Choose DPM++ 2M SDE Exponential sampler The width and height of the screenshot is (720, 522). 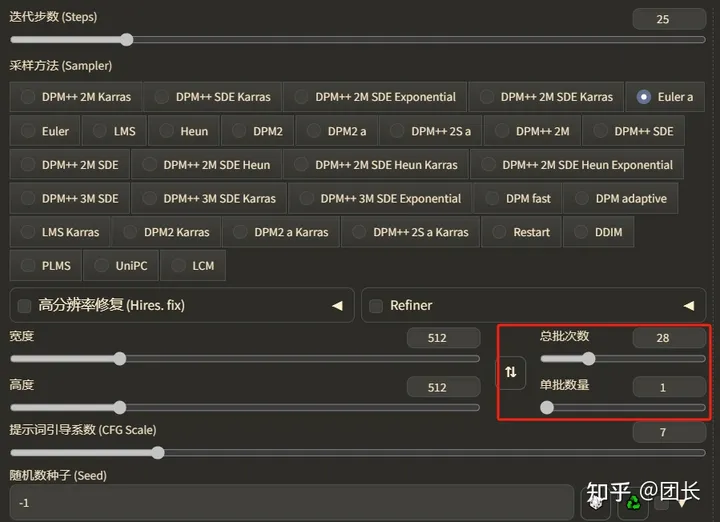tap(375, 97)
